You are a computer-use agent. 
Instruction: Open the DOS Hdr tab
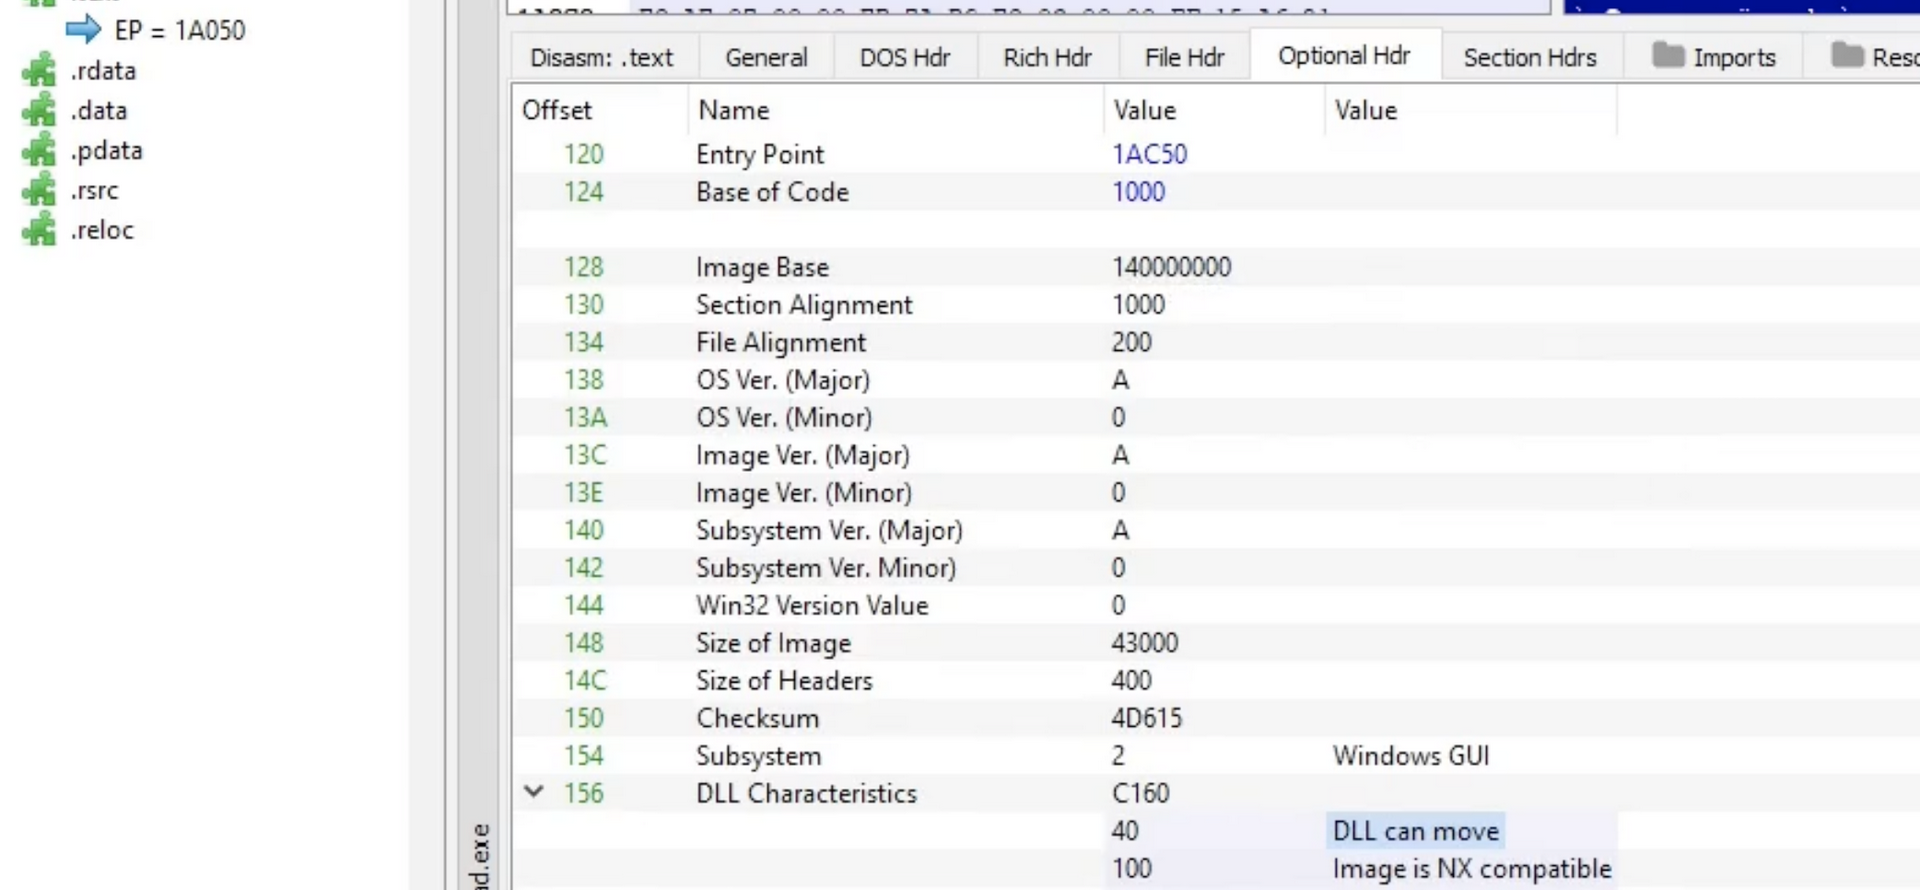(905, 58)
